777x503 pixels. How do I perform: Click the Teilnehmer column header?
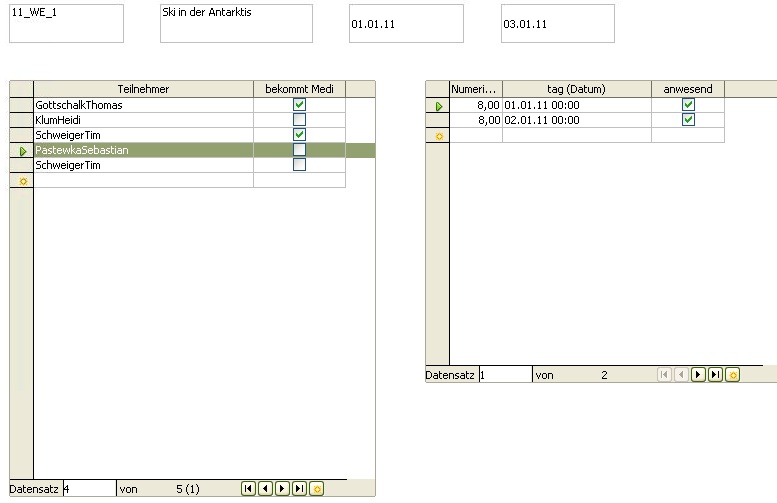pyautogui.click(x=143, y=89)
